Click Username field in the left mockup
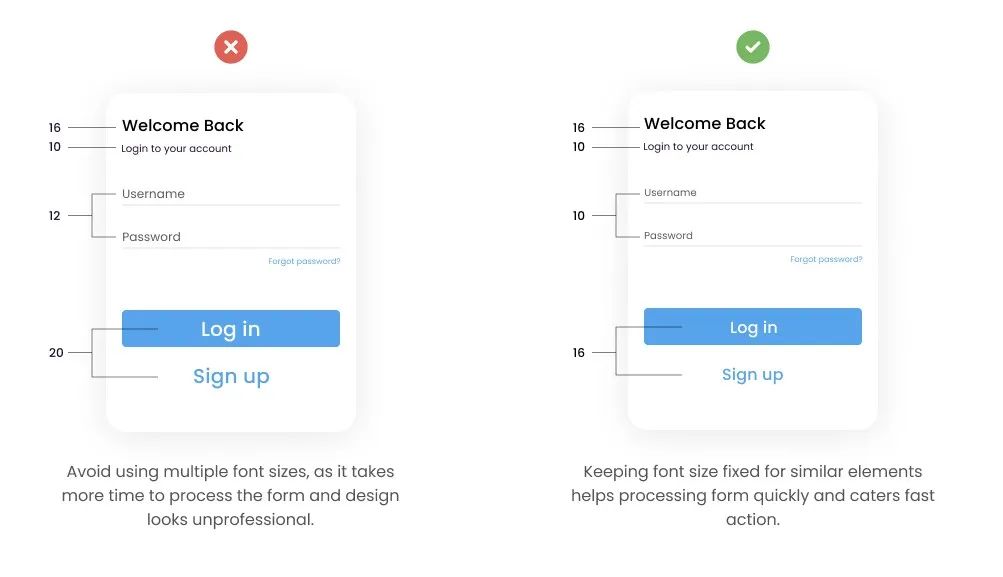Screen dimensions: 1003x577 point(230,195)
